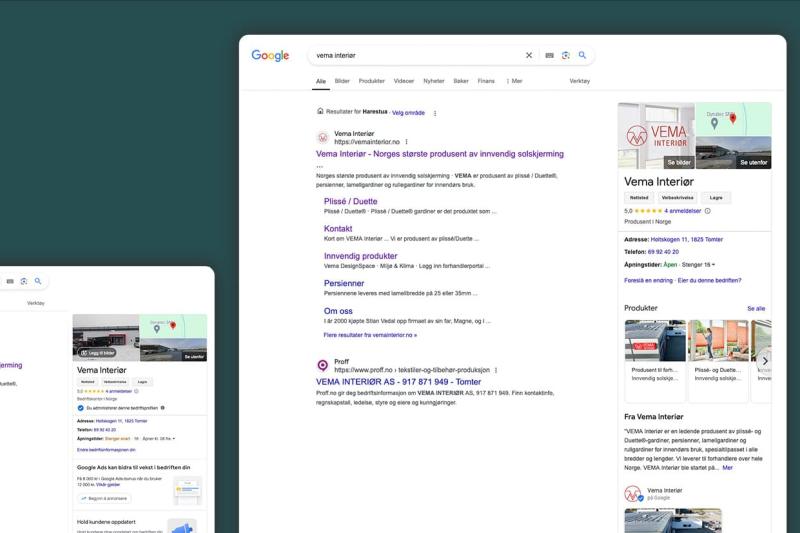800x533 pixels.
Task: Open the Kontakt sitelink
Action: click(x=338, y=229)
